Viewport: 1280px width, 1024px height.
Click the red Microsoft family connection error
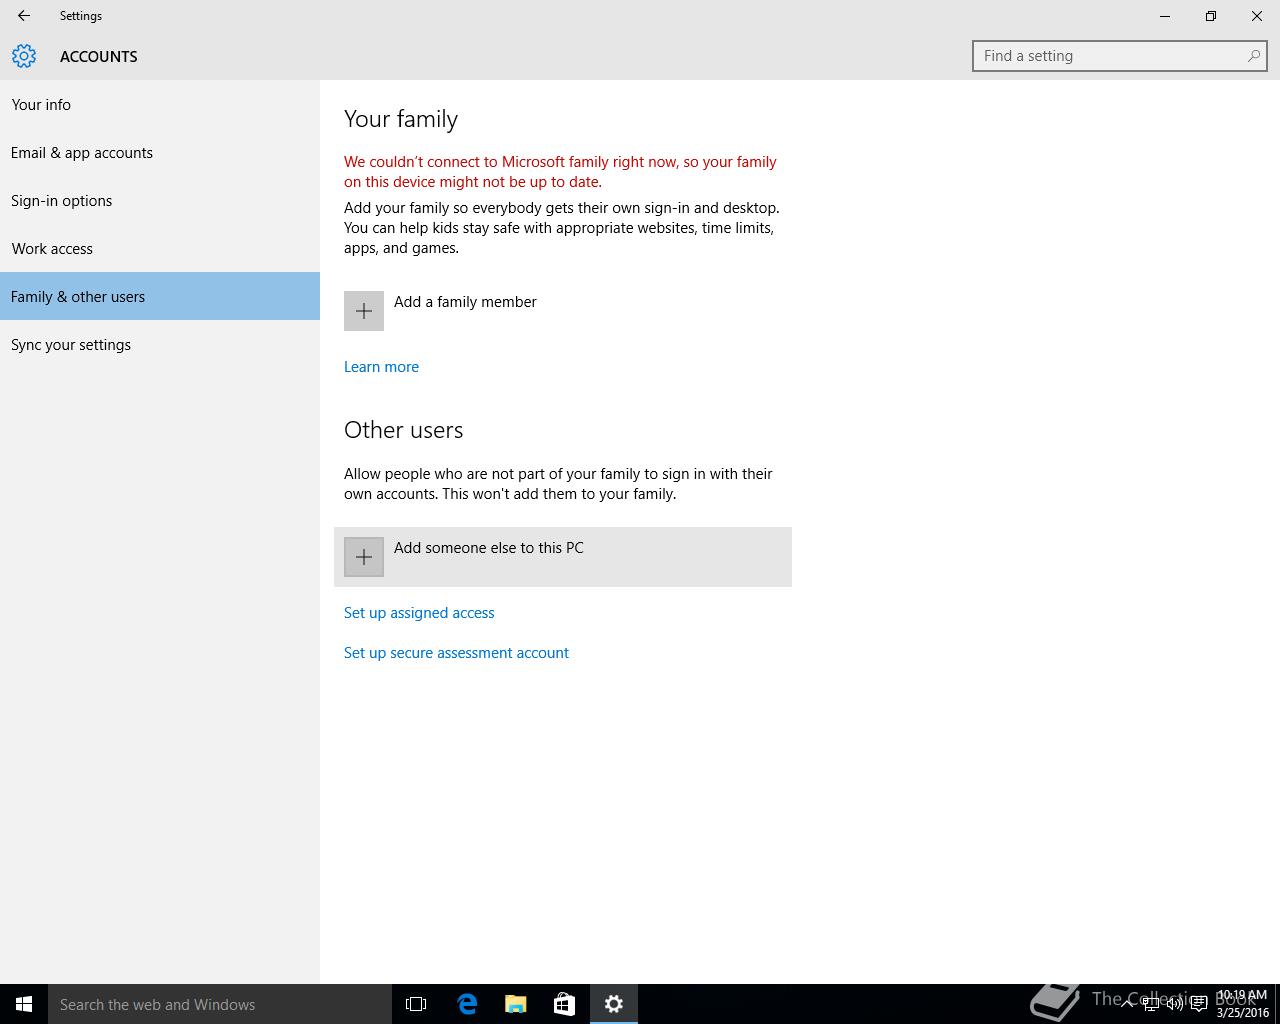(560, 172)
